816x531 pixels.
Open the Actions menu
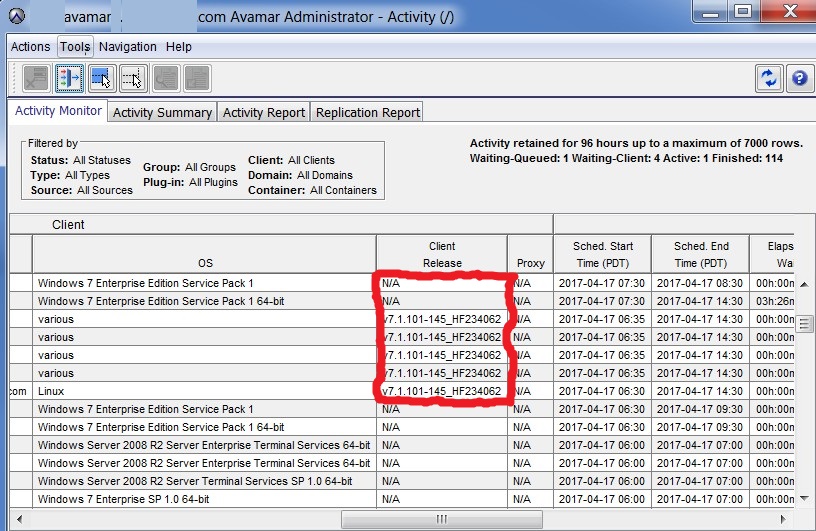[x=30, y=47]
